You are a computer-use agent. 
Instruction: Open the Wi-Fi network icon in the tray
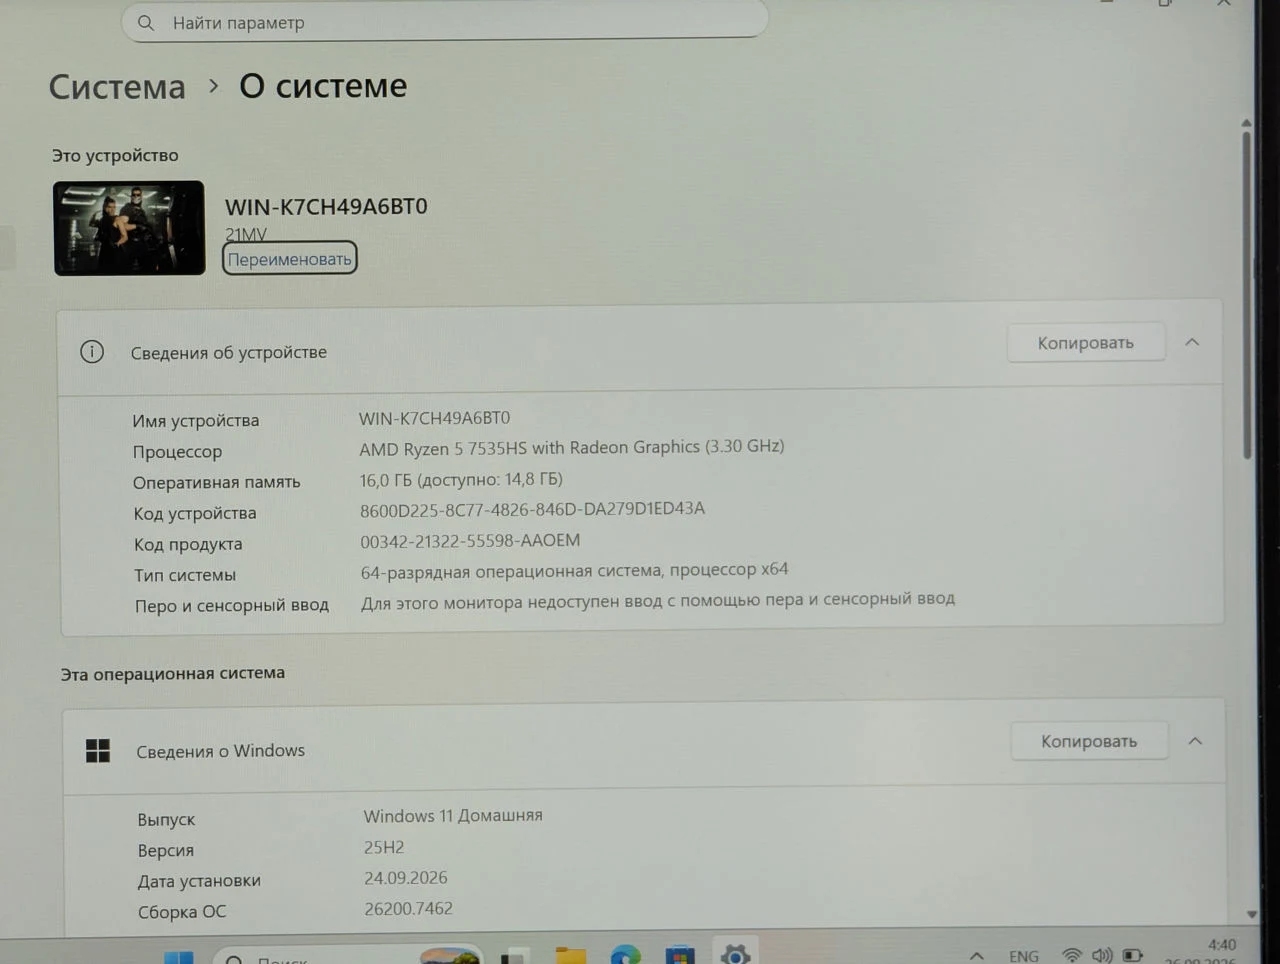tap(1072, 955)
